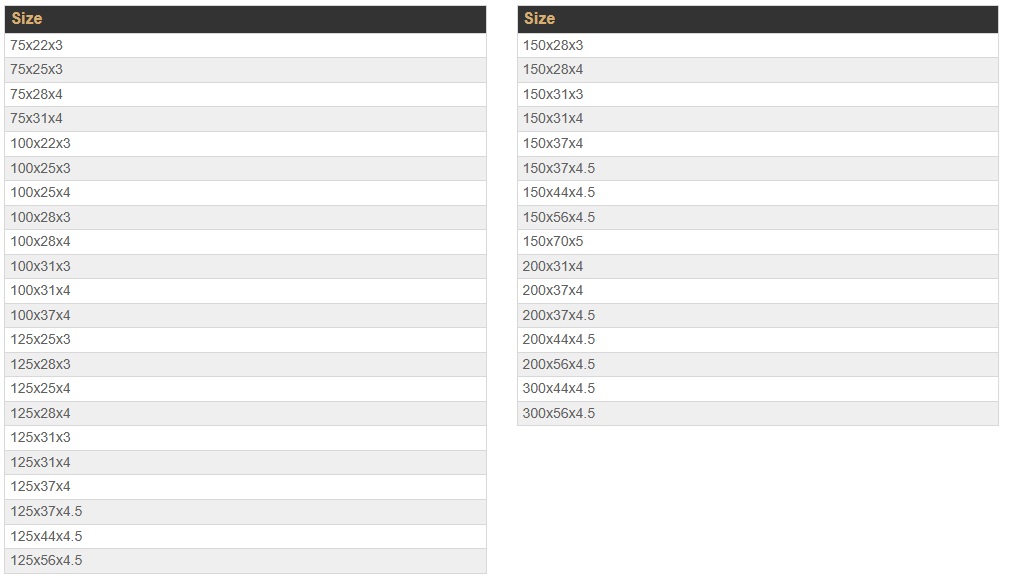This screenshot has width=1011, height=580.
Task: Click the 300x44x4.5 table row
Action: click(559, 388)
